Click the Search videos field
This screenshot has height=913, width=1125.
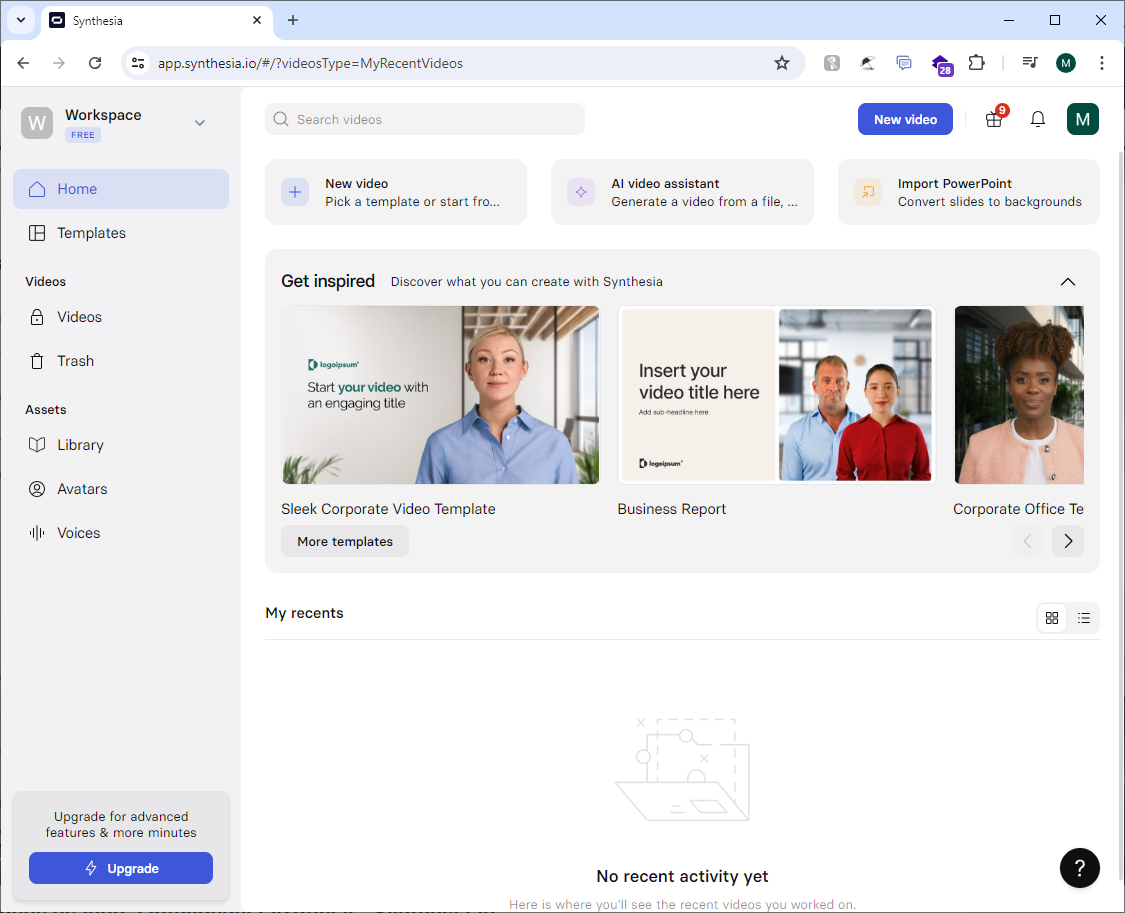(425, 119)
